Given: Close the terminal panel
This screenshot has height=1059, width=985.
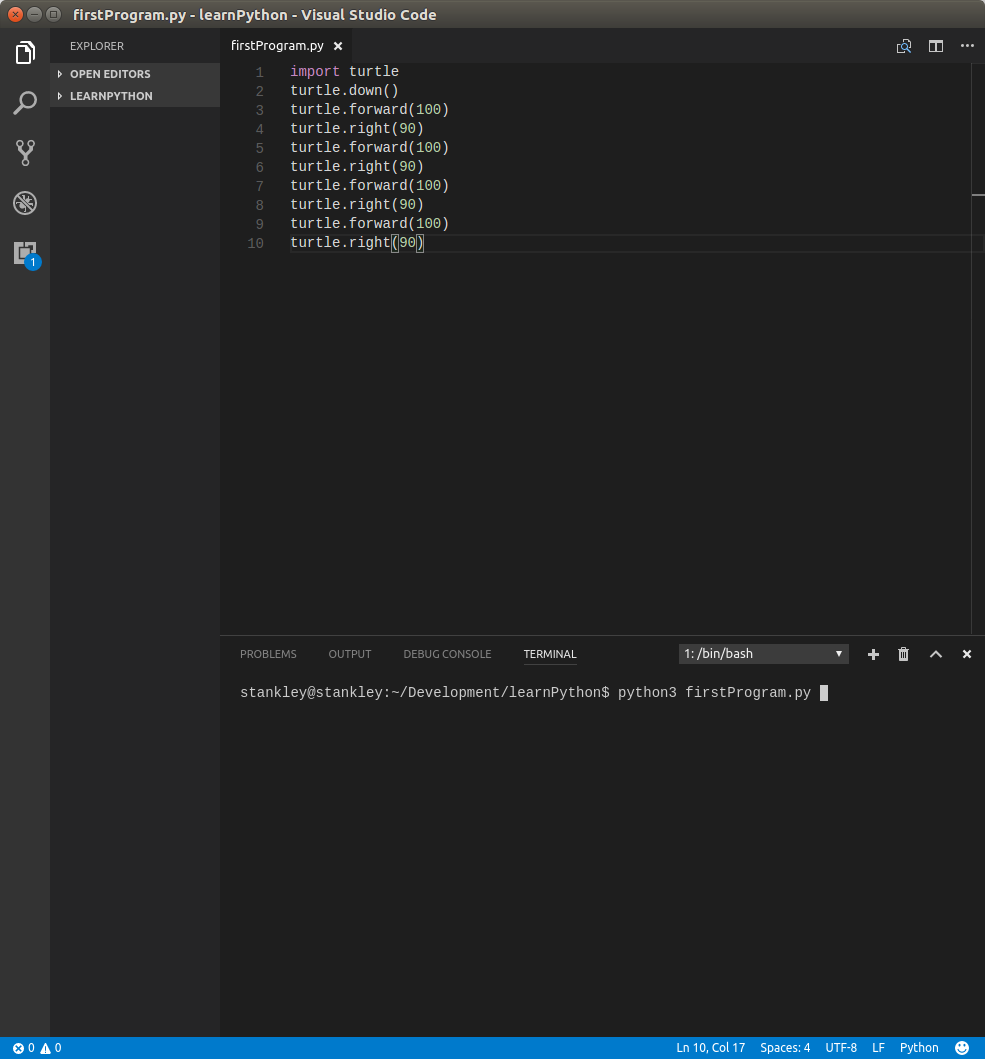Looking at the screenshot, I should pos(967,654).
